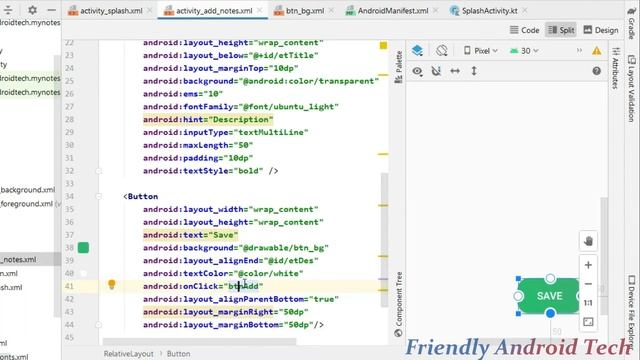Select the pan hand tool
Screen dimensions: 640x360
pyautogui.click(x=588, y=241)
